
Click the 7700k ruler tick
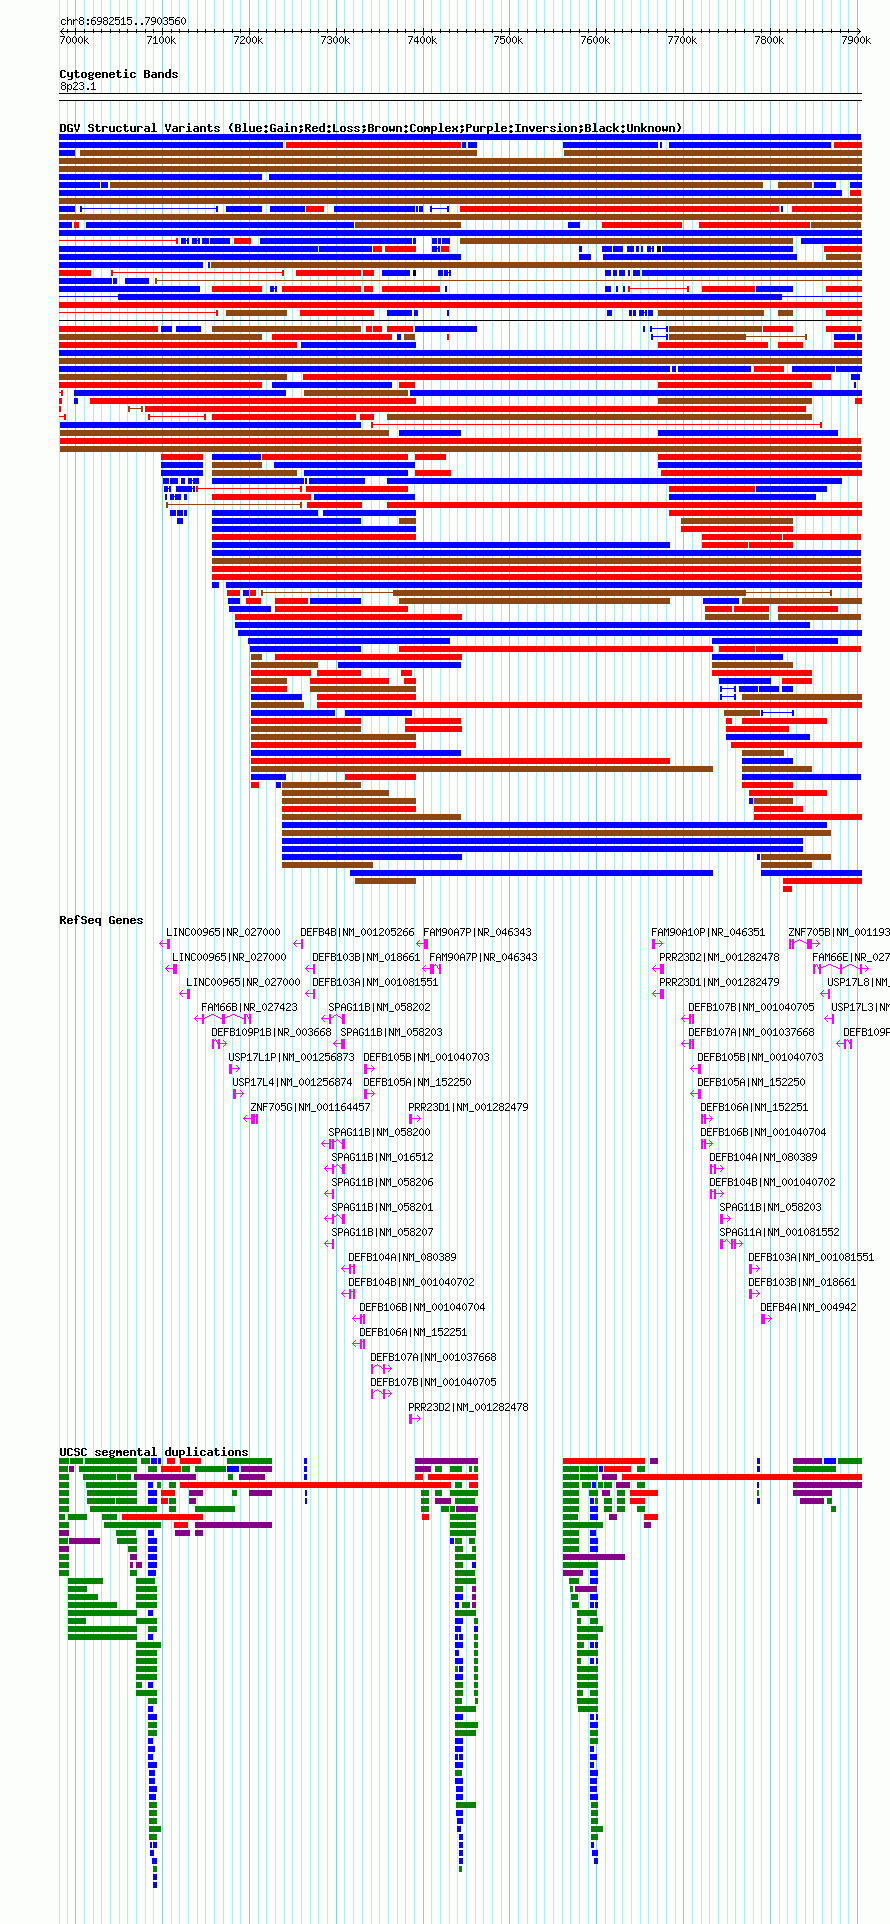coord(682,40)
